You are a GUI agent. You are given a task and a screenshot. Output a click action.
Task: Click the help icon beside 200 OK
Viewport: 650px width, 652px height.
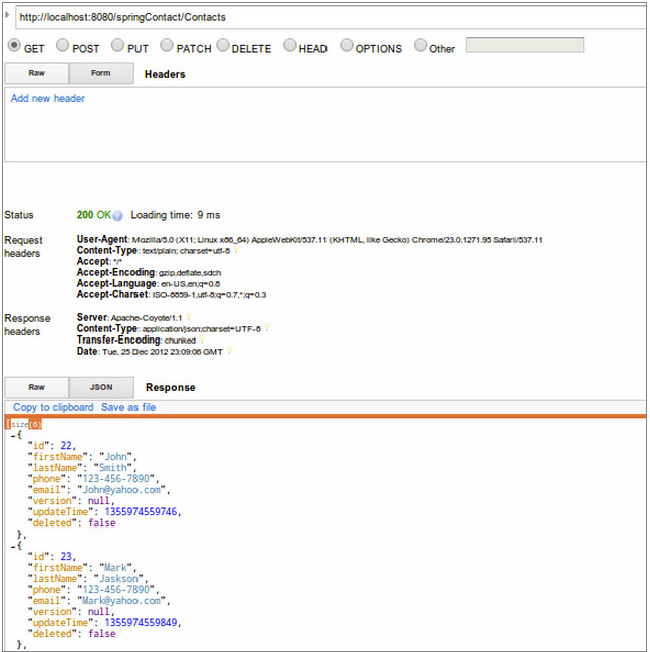(x=118, y=216)
